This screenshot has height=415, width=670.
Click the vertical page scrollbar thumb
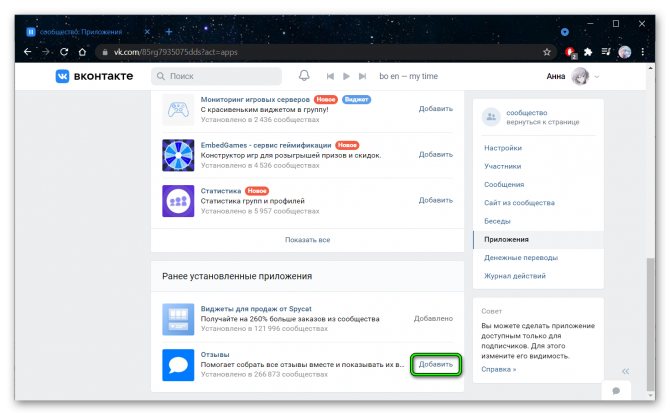click(x=650, y=324)
